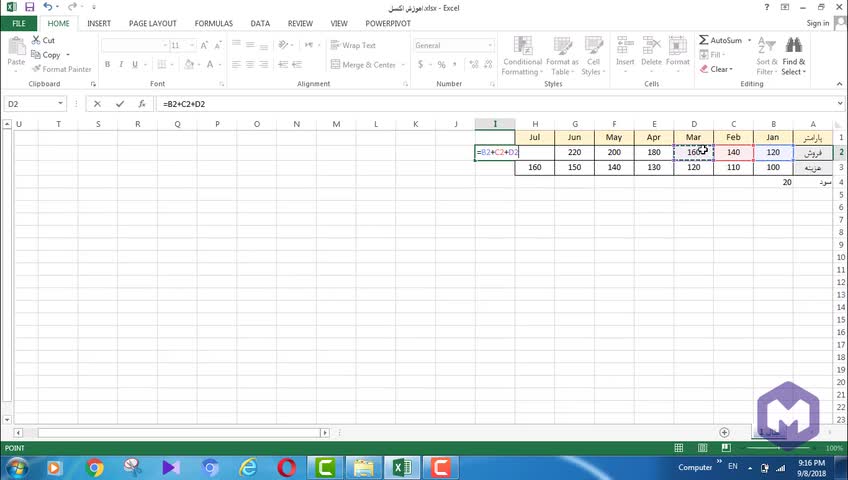Switch to the DATA tab
This screenshot has height=480, width=848.
click(260, 23)
